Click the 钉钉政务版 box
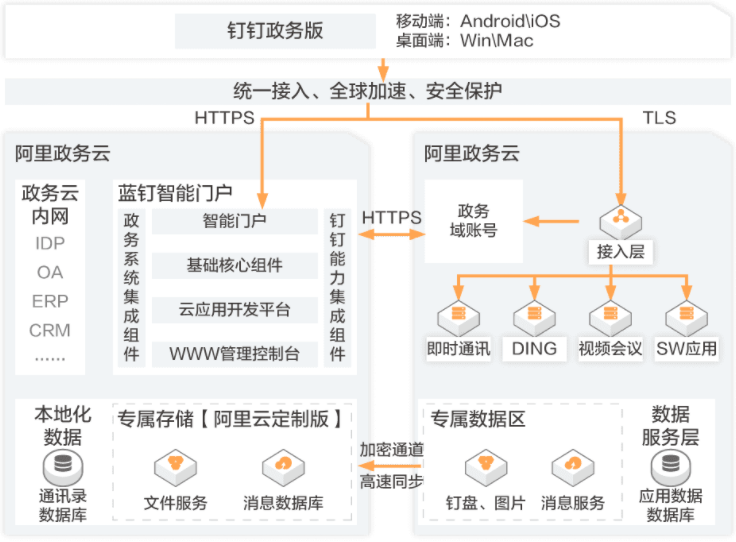736x542 pixels. point(275,31)
